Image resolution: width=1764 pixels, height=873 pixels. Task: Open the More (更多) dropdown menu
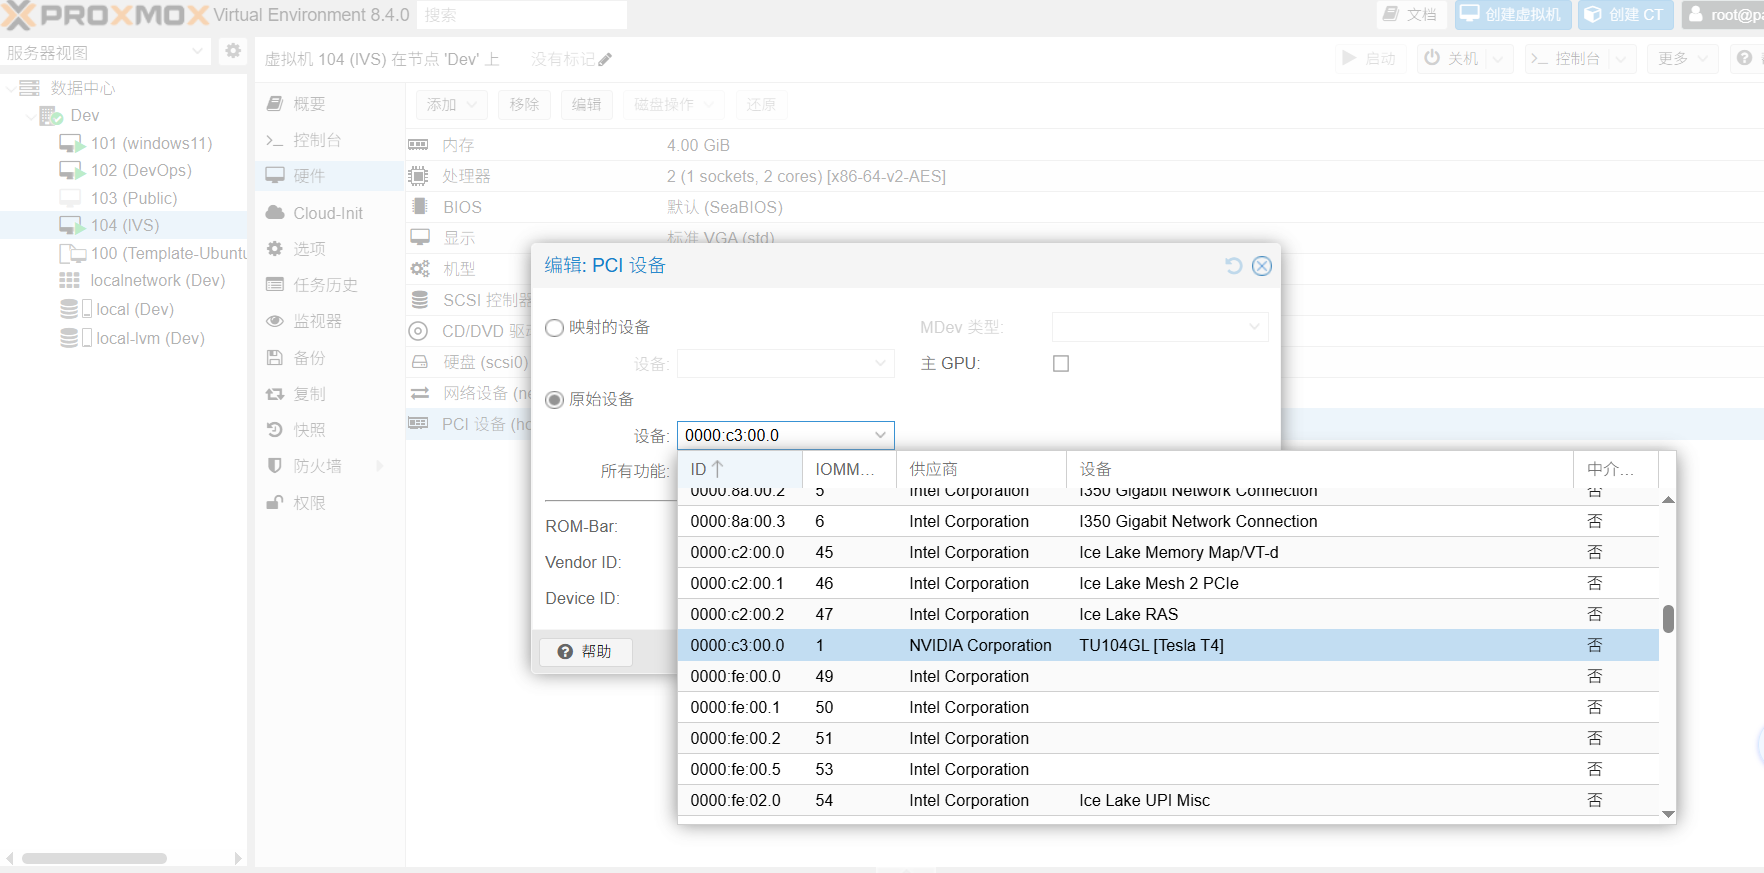(x=1683, y=59)
